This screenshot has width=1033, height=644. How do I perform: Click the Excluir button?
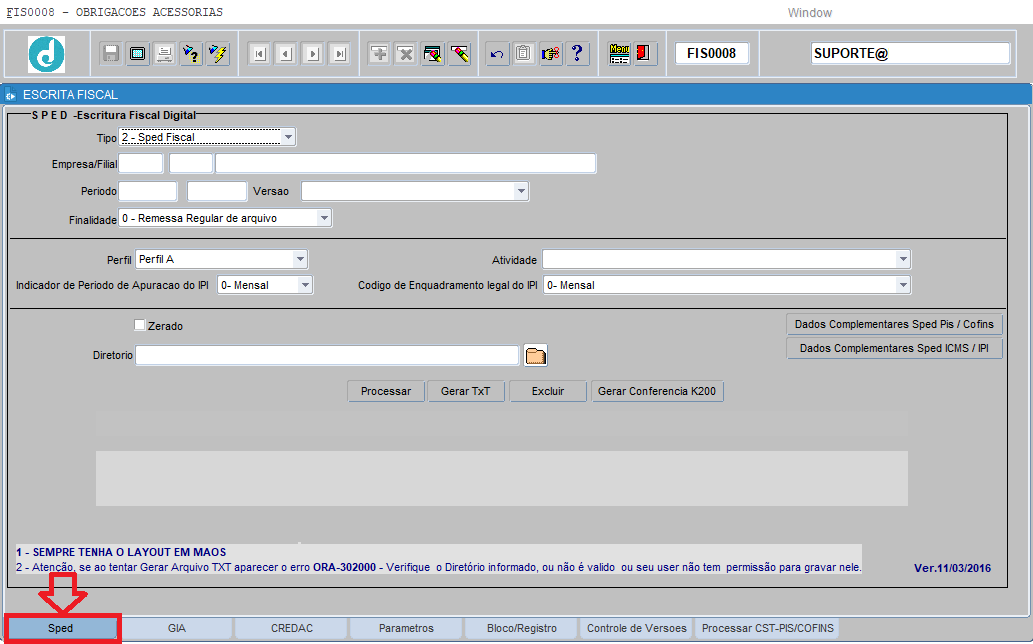(548, 391)
